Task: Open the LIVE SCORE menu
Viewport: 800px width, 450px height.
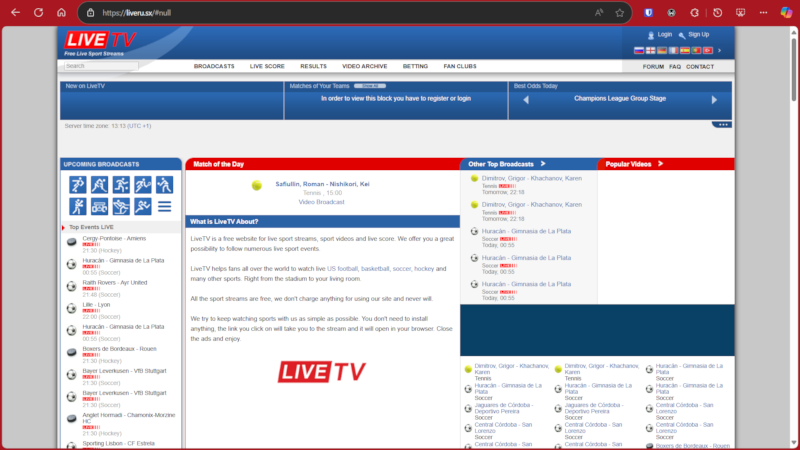Action: (x=267, y=66)
